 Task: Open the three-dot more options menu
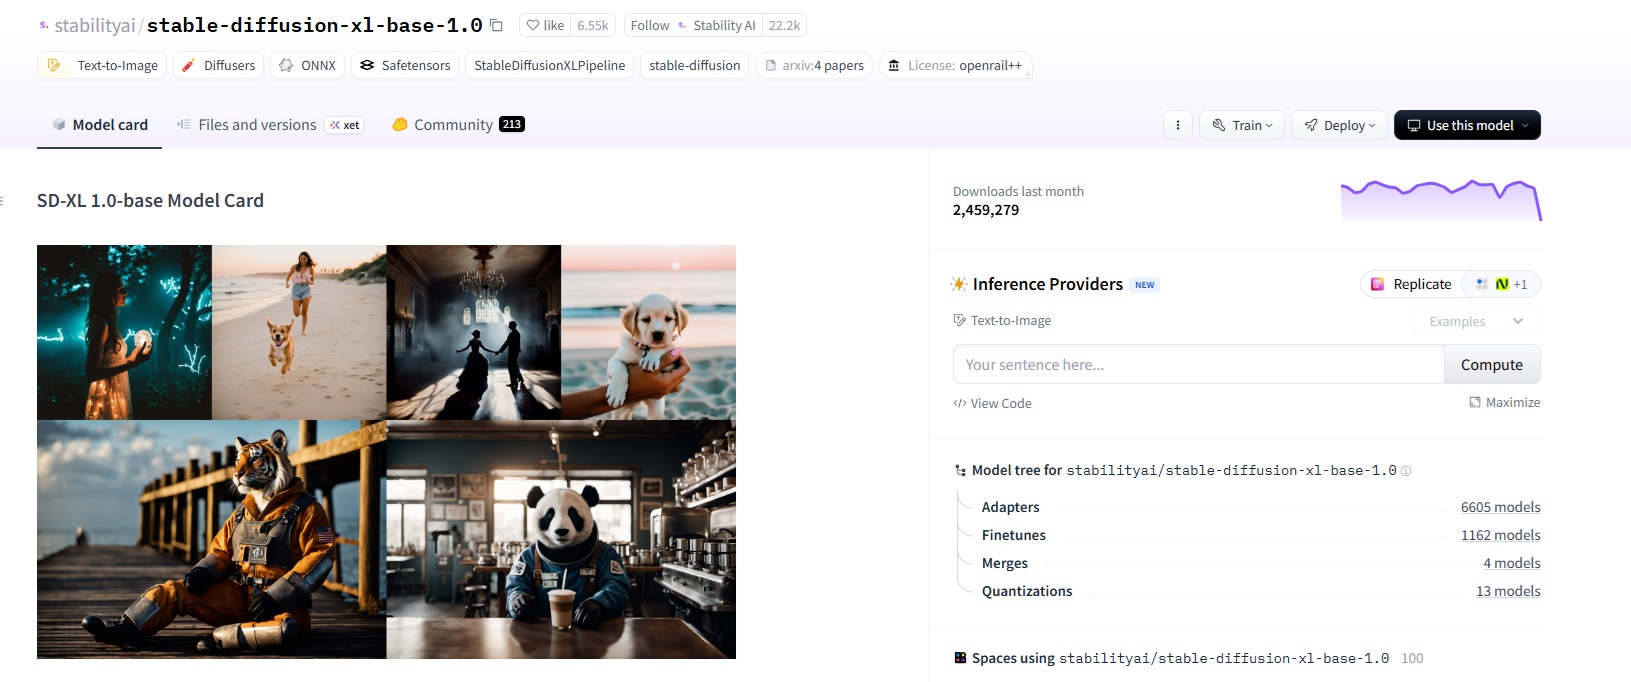coord(1178,125)
